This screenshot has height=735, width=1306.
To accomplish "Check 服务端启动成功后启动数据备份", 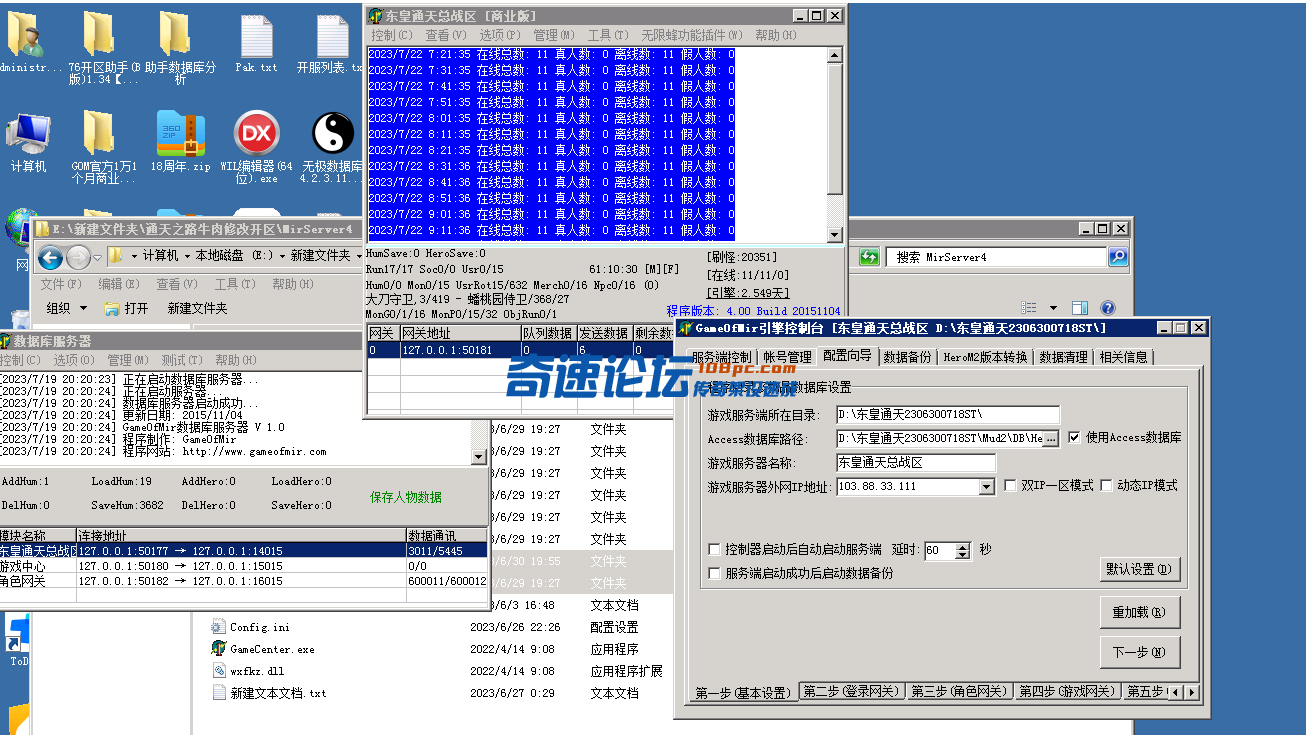I will (x=714, y=573).
